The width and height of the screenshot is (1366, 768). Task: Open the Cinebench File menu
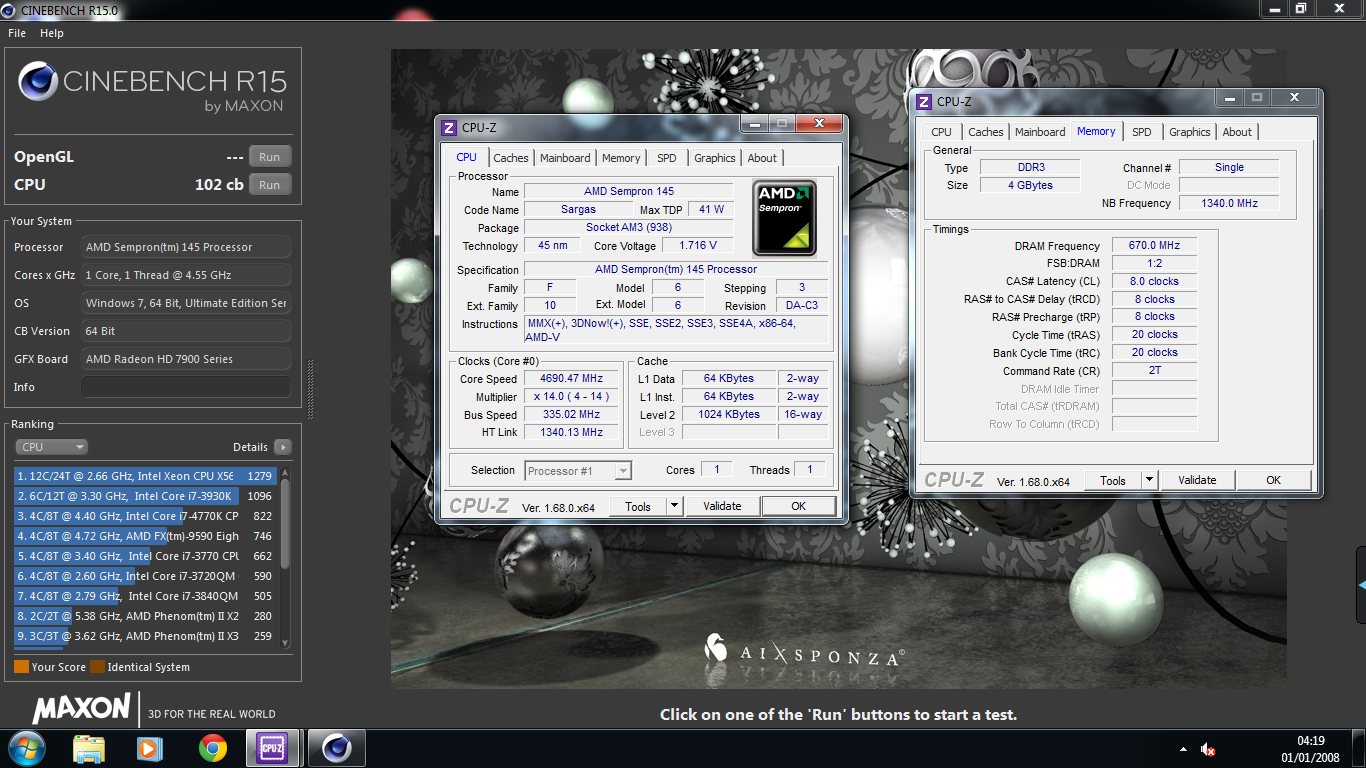pyautogui.click(x=17, y=33)
